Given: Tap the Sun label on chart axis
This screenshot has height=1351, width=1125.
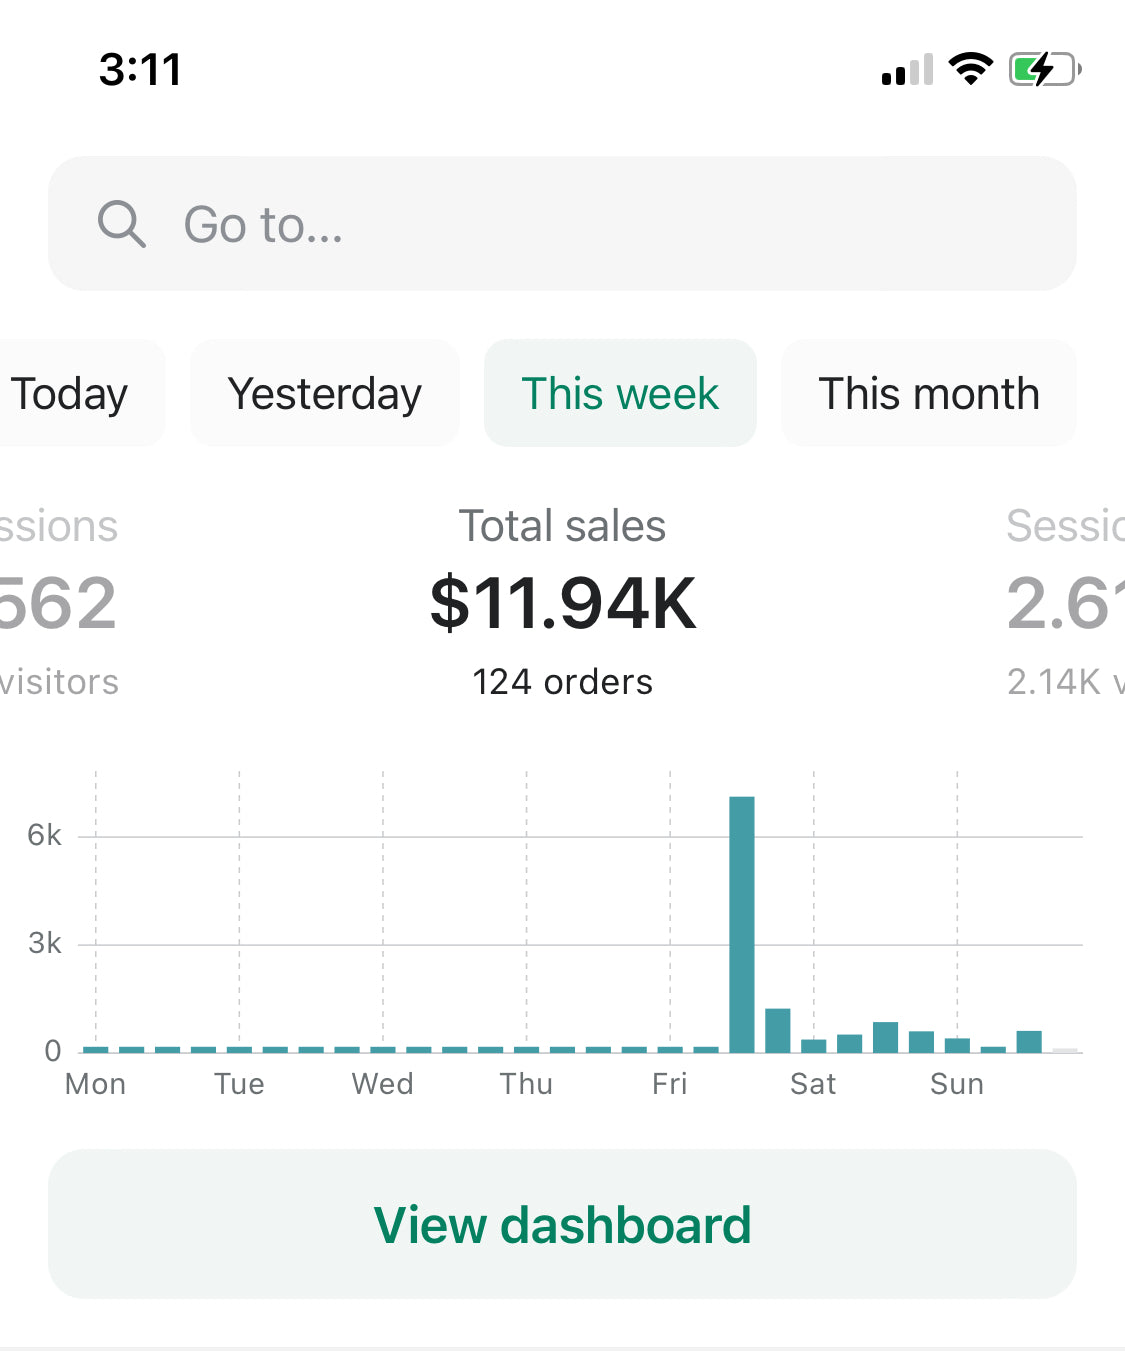Looking at the screenshot, I should pos(957,1085).
